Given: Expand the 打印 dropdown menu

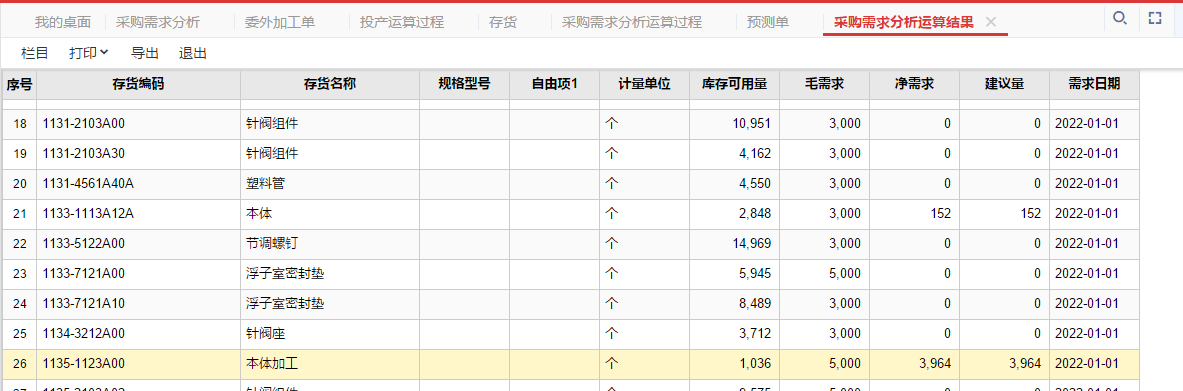Looking at the screenshot, I should pyautogui.click(x=88, y=53).
